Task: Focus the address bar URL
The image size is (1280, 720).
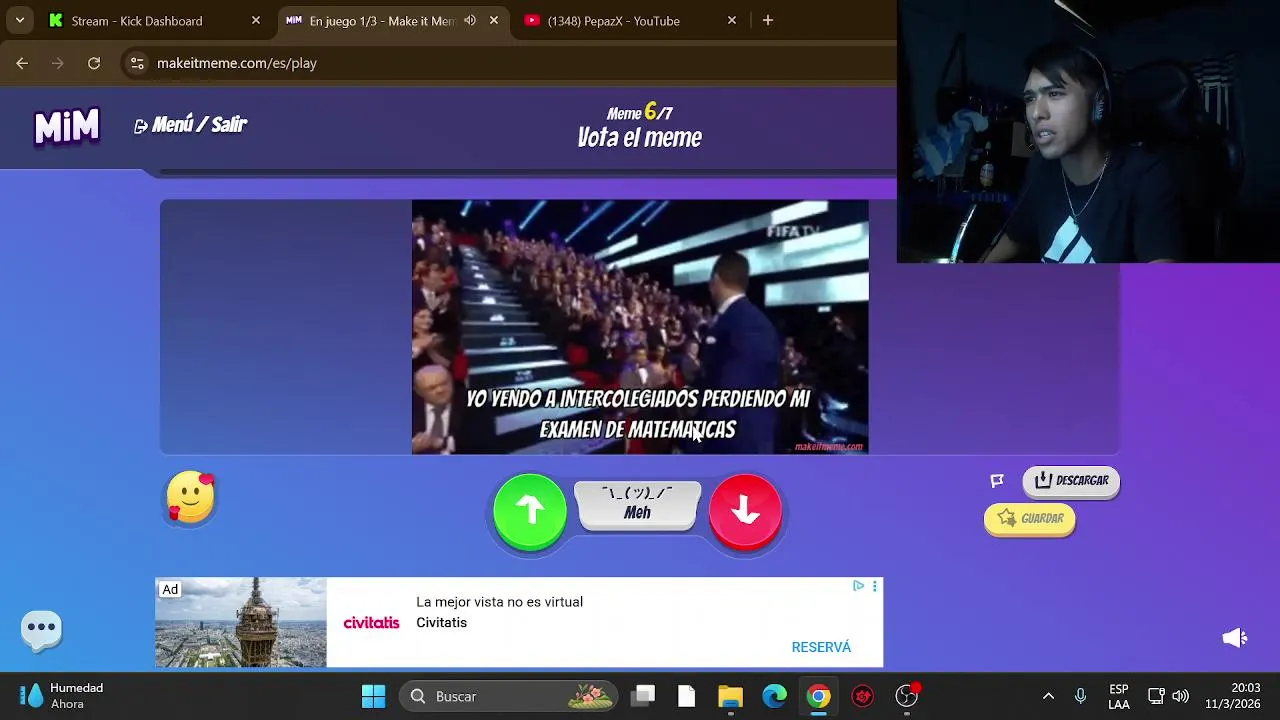Action: pos(237,63)
